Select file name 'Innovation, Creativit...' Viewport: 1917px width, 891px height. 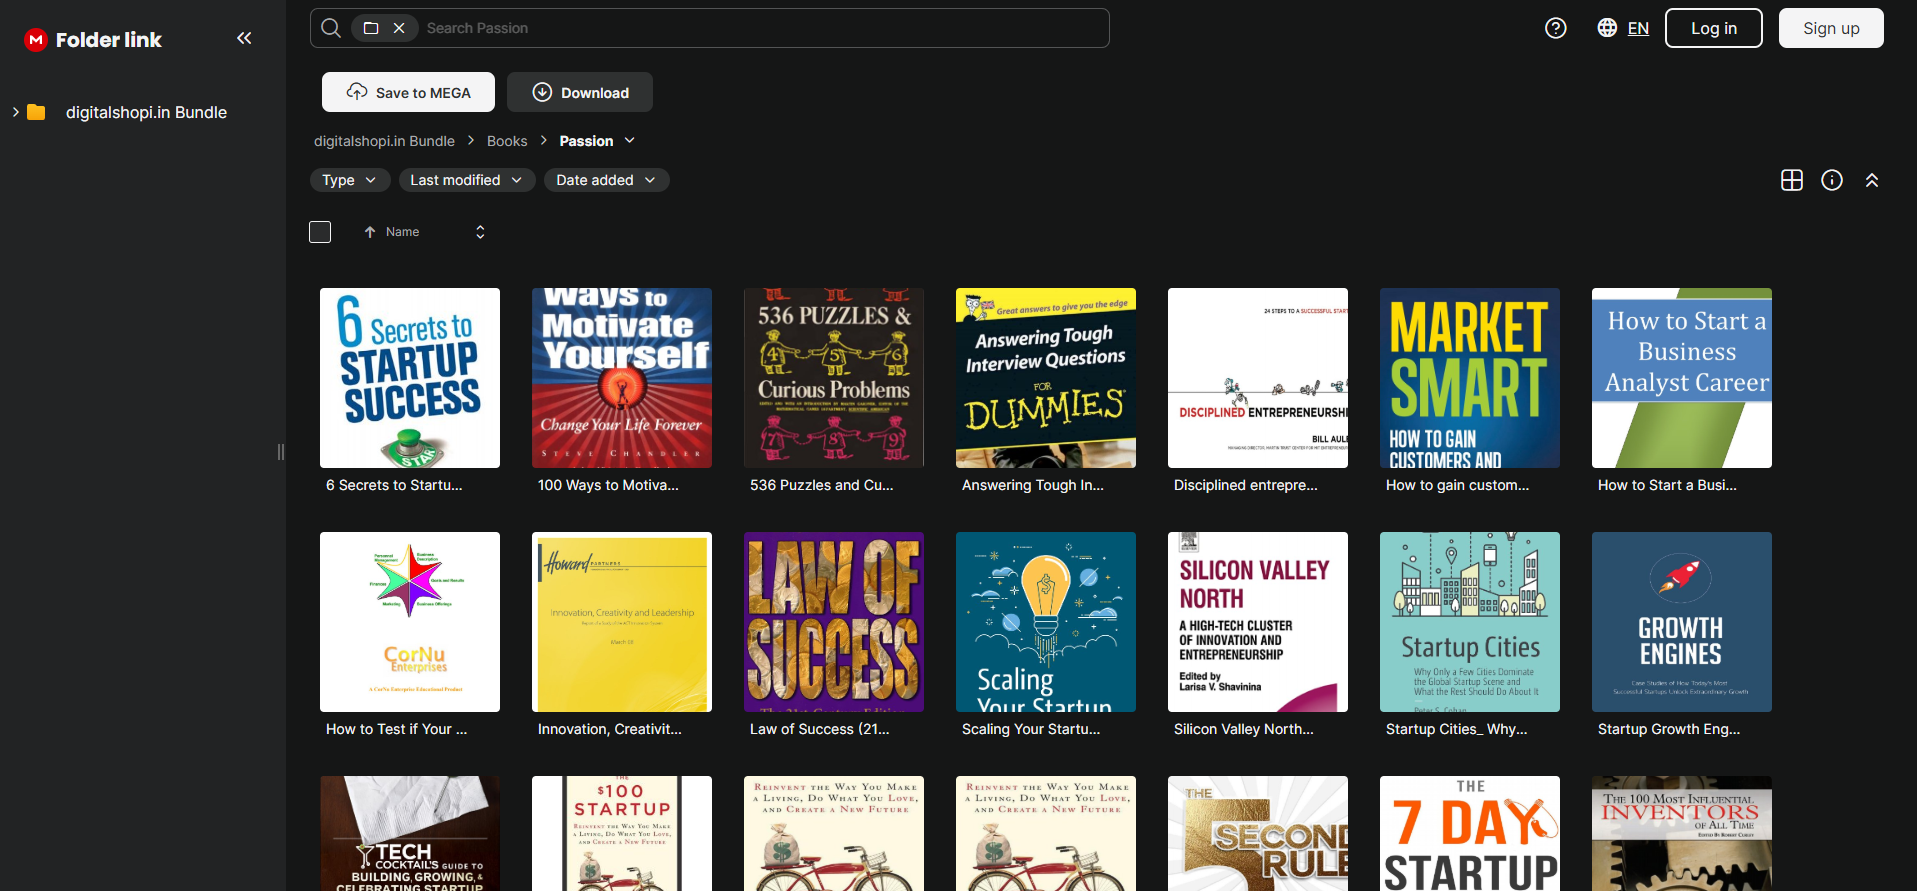610,729
